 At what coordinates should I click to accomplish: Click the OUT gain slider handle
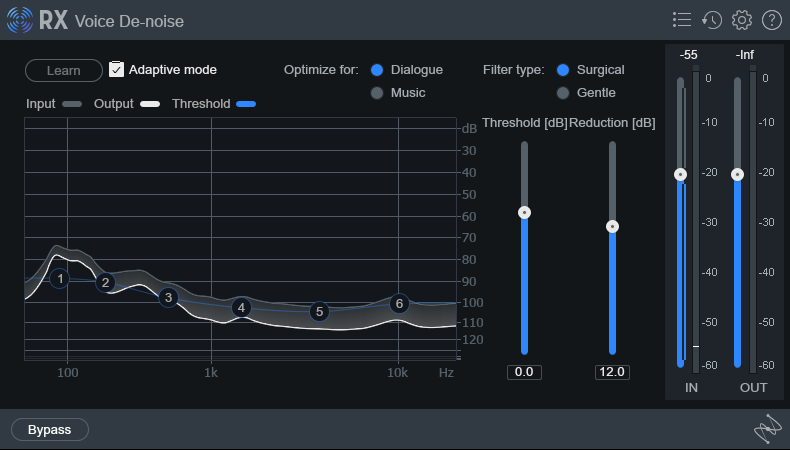[738, 174]
